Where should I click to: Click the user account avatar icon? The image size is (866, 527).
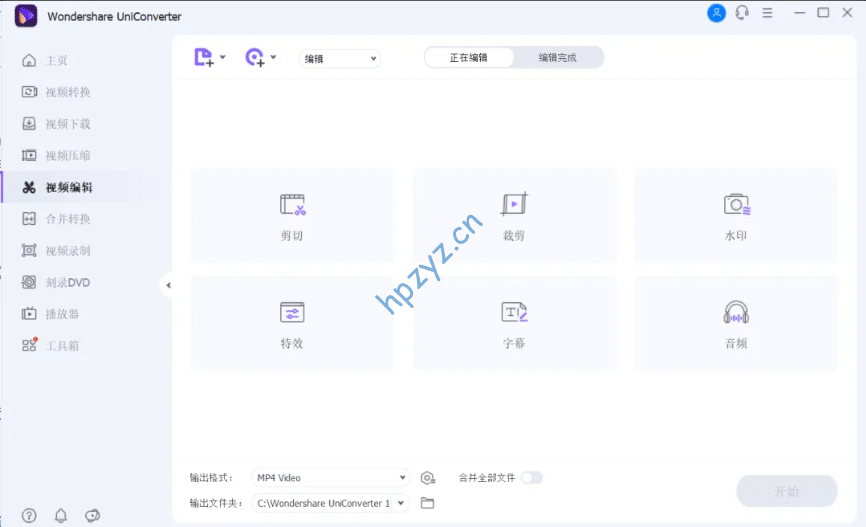click(x=716, y=13)
